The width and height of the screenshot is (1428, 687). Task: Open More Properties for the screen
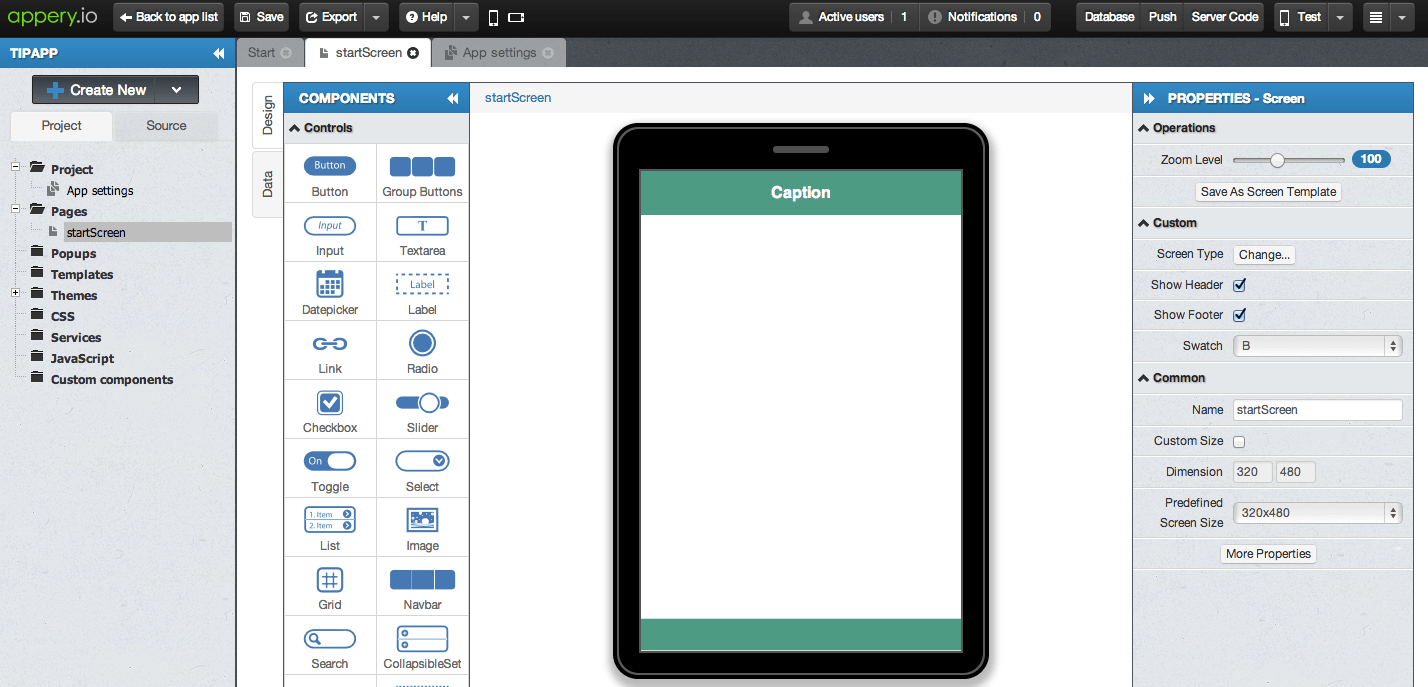pos(1268,553)
